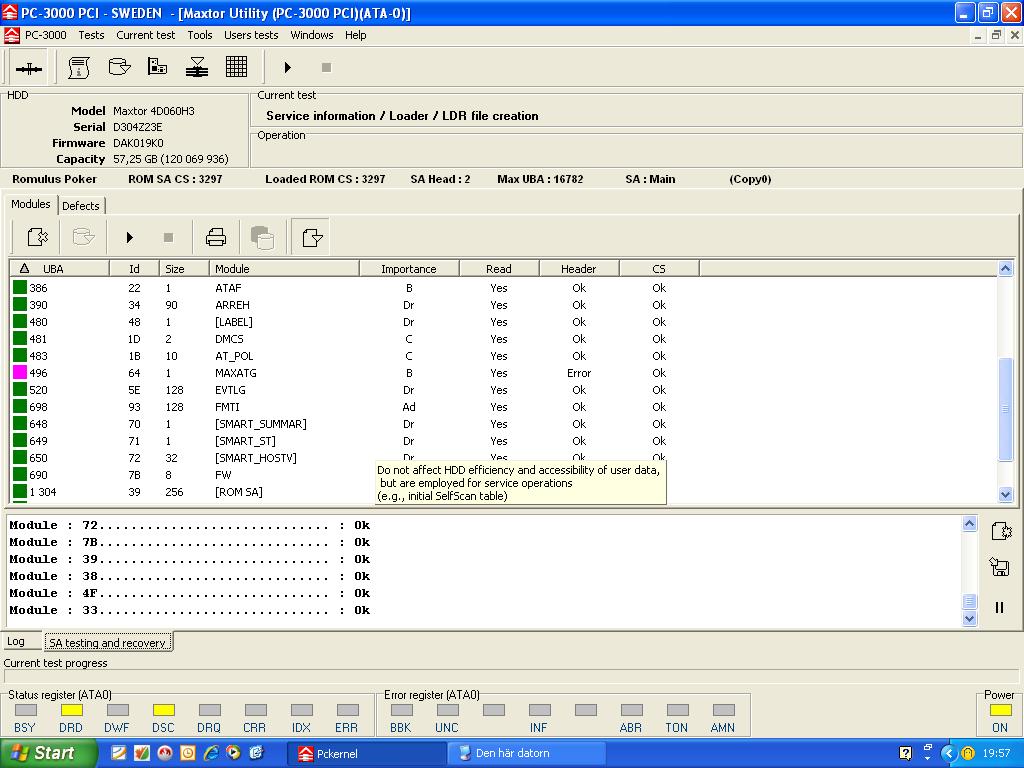This screenshot has width=1024, height=768.
Task: Toggle the Power ON indicator
Action: [1000, 710]
